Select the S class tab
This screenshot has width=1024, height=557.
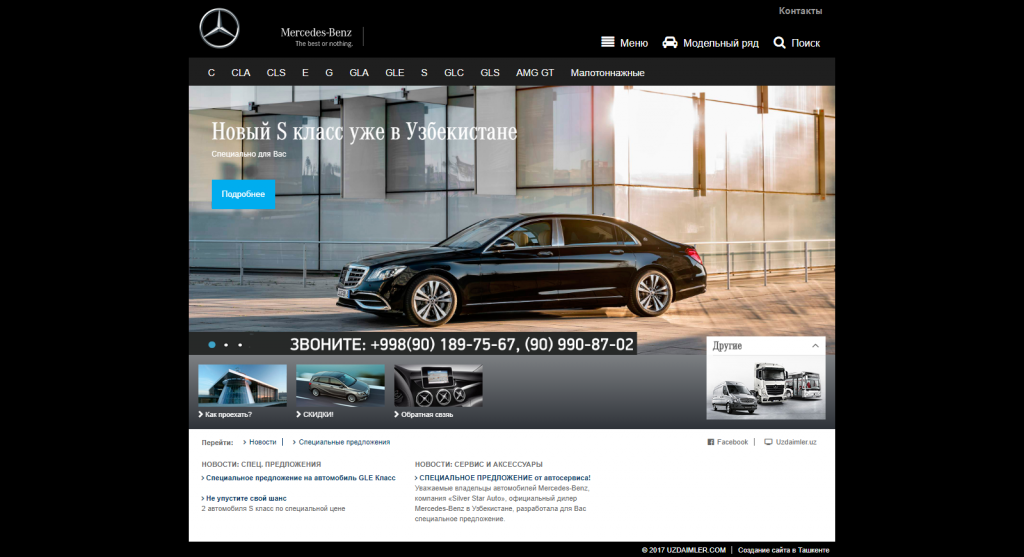click(x=424, y=72)
